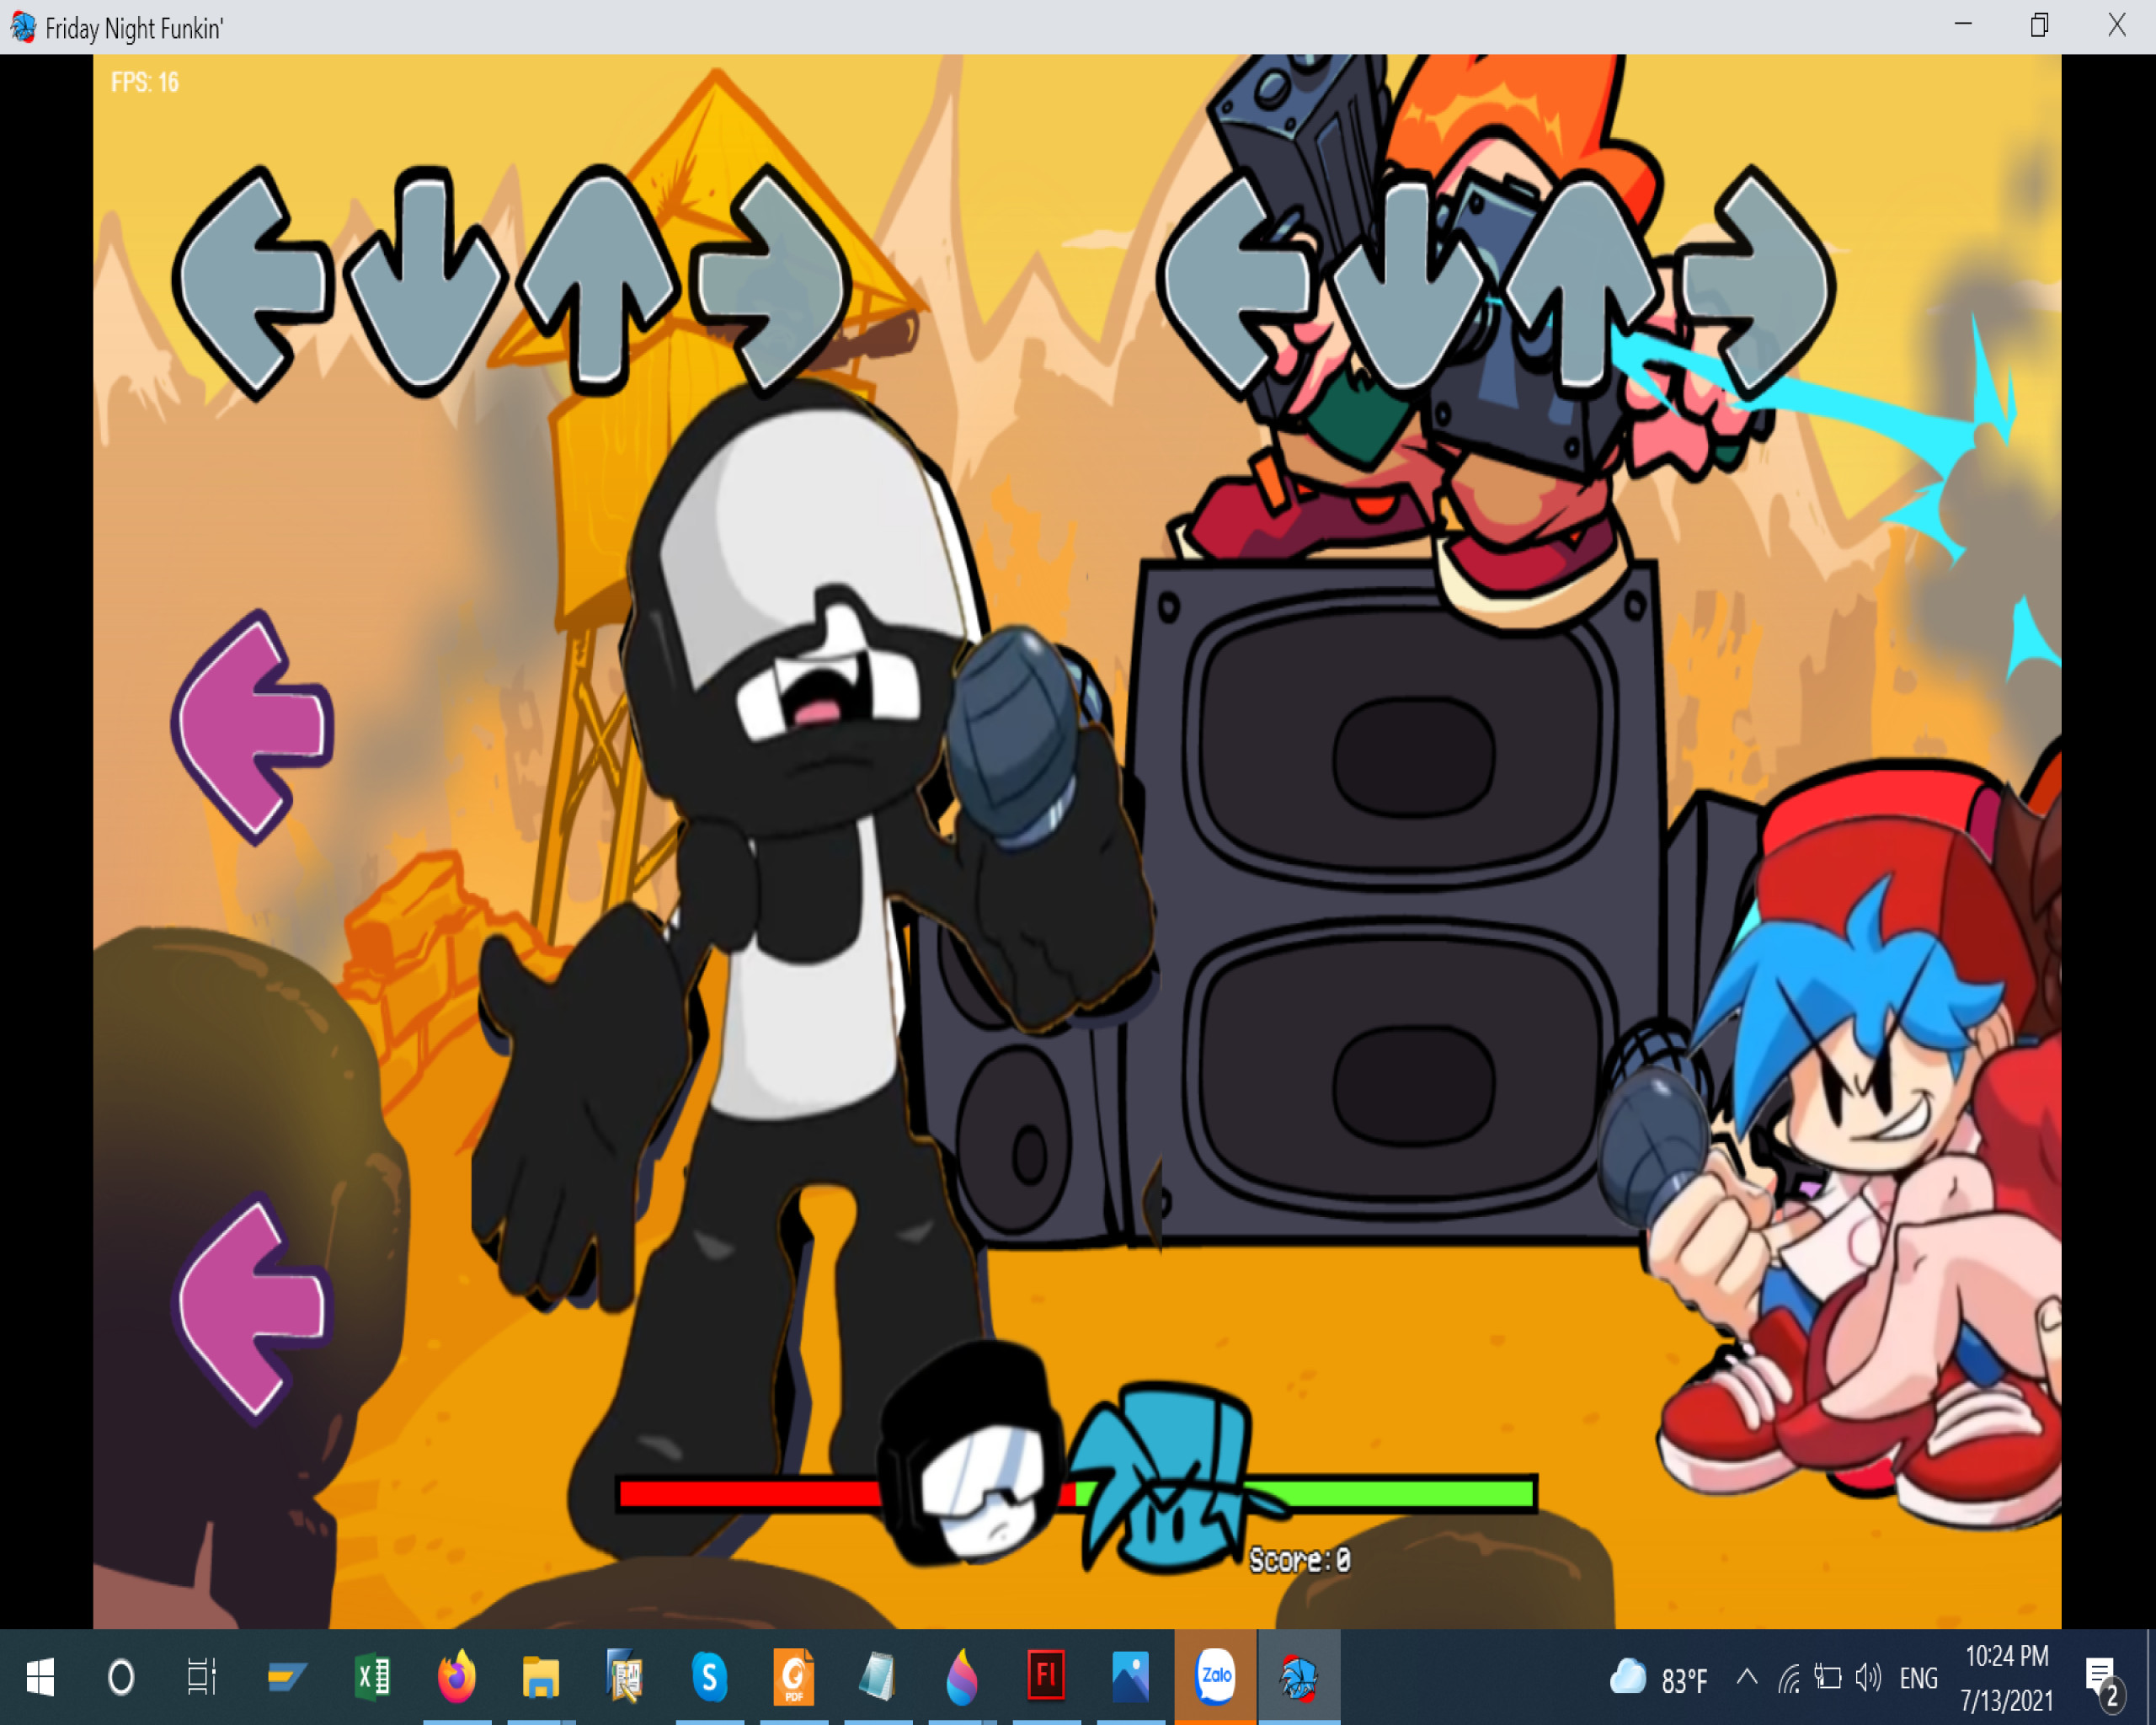Click the Cortana search button
The image size is (2156, 1725).
click(120, 1678)
